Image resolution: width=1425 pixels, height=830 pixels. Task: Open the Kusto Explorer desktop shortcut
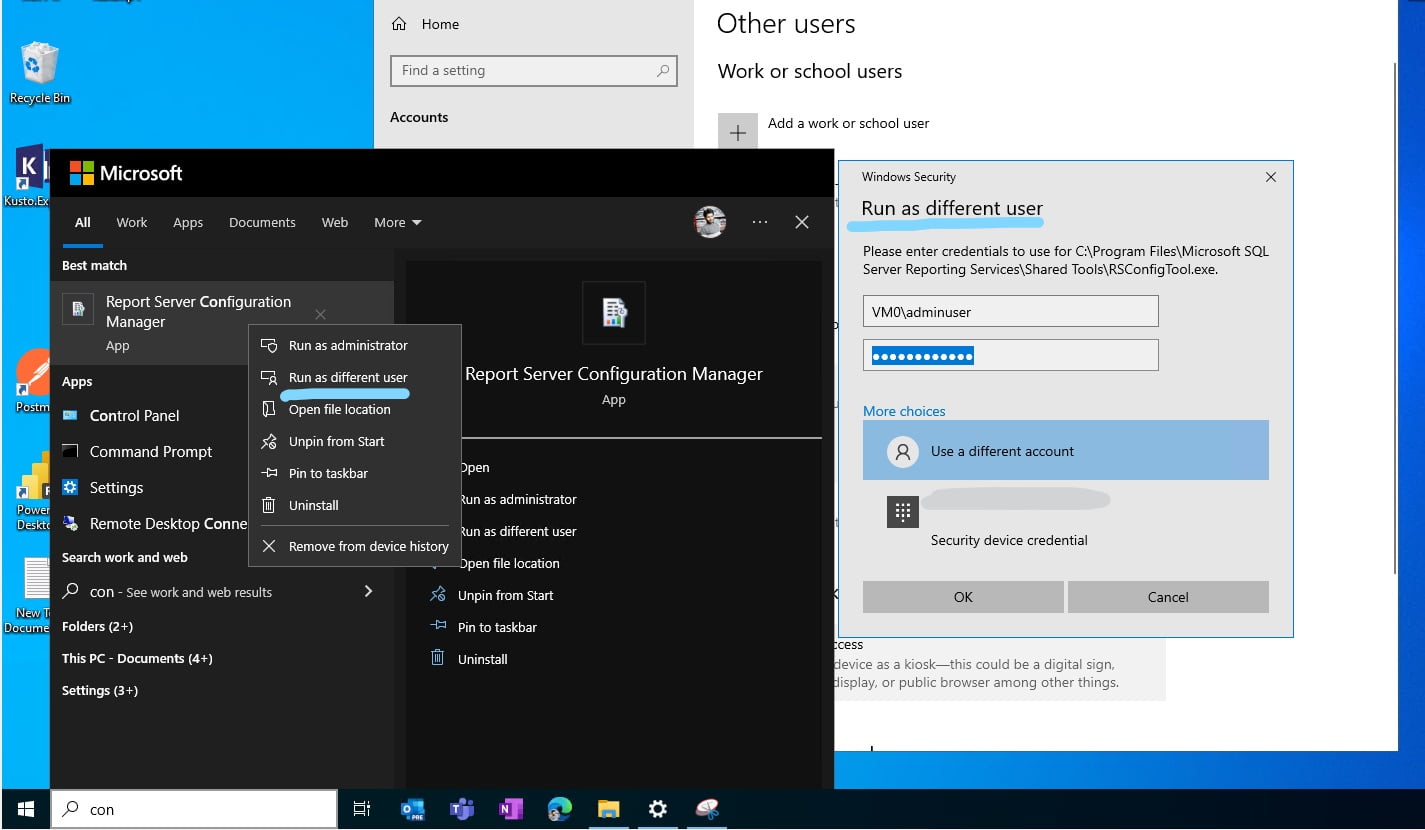click(26, 177)
